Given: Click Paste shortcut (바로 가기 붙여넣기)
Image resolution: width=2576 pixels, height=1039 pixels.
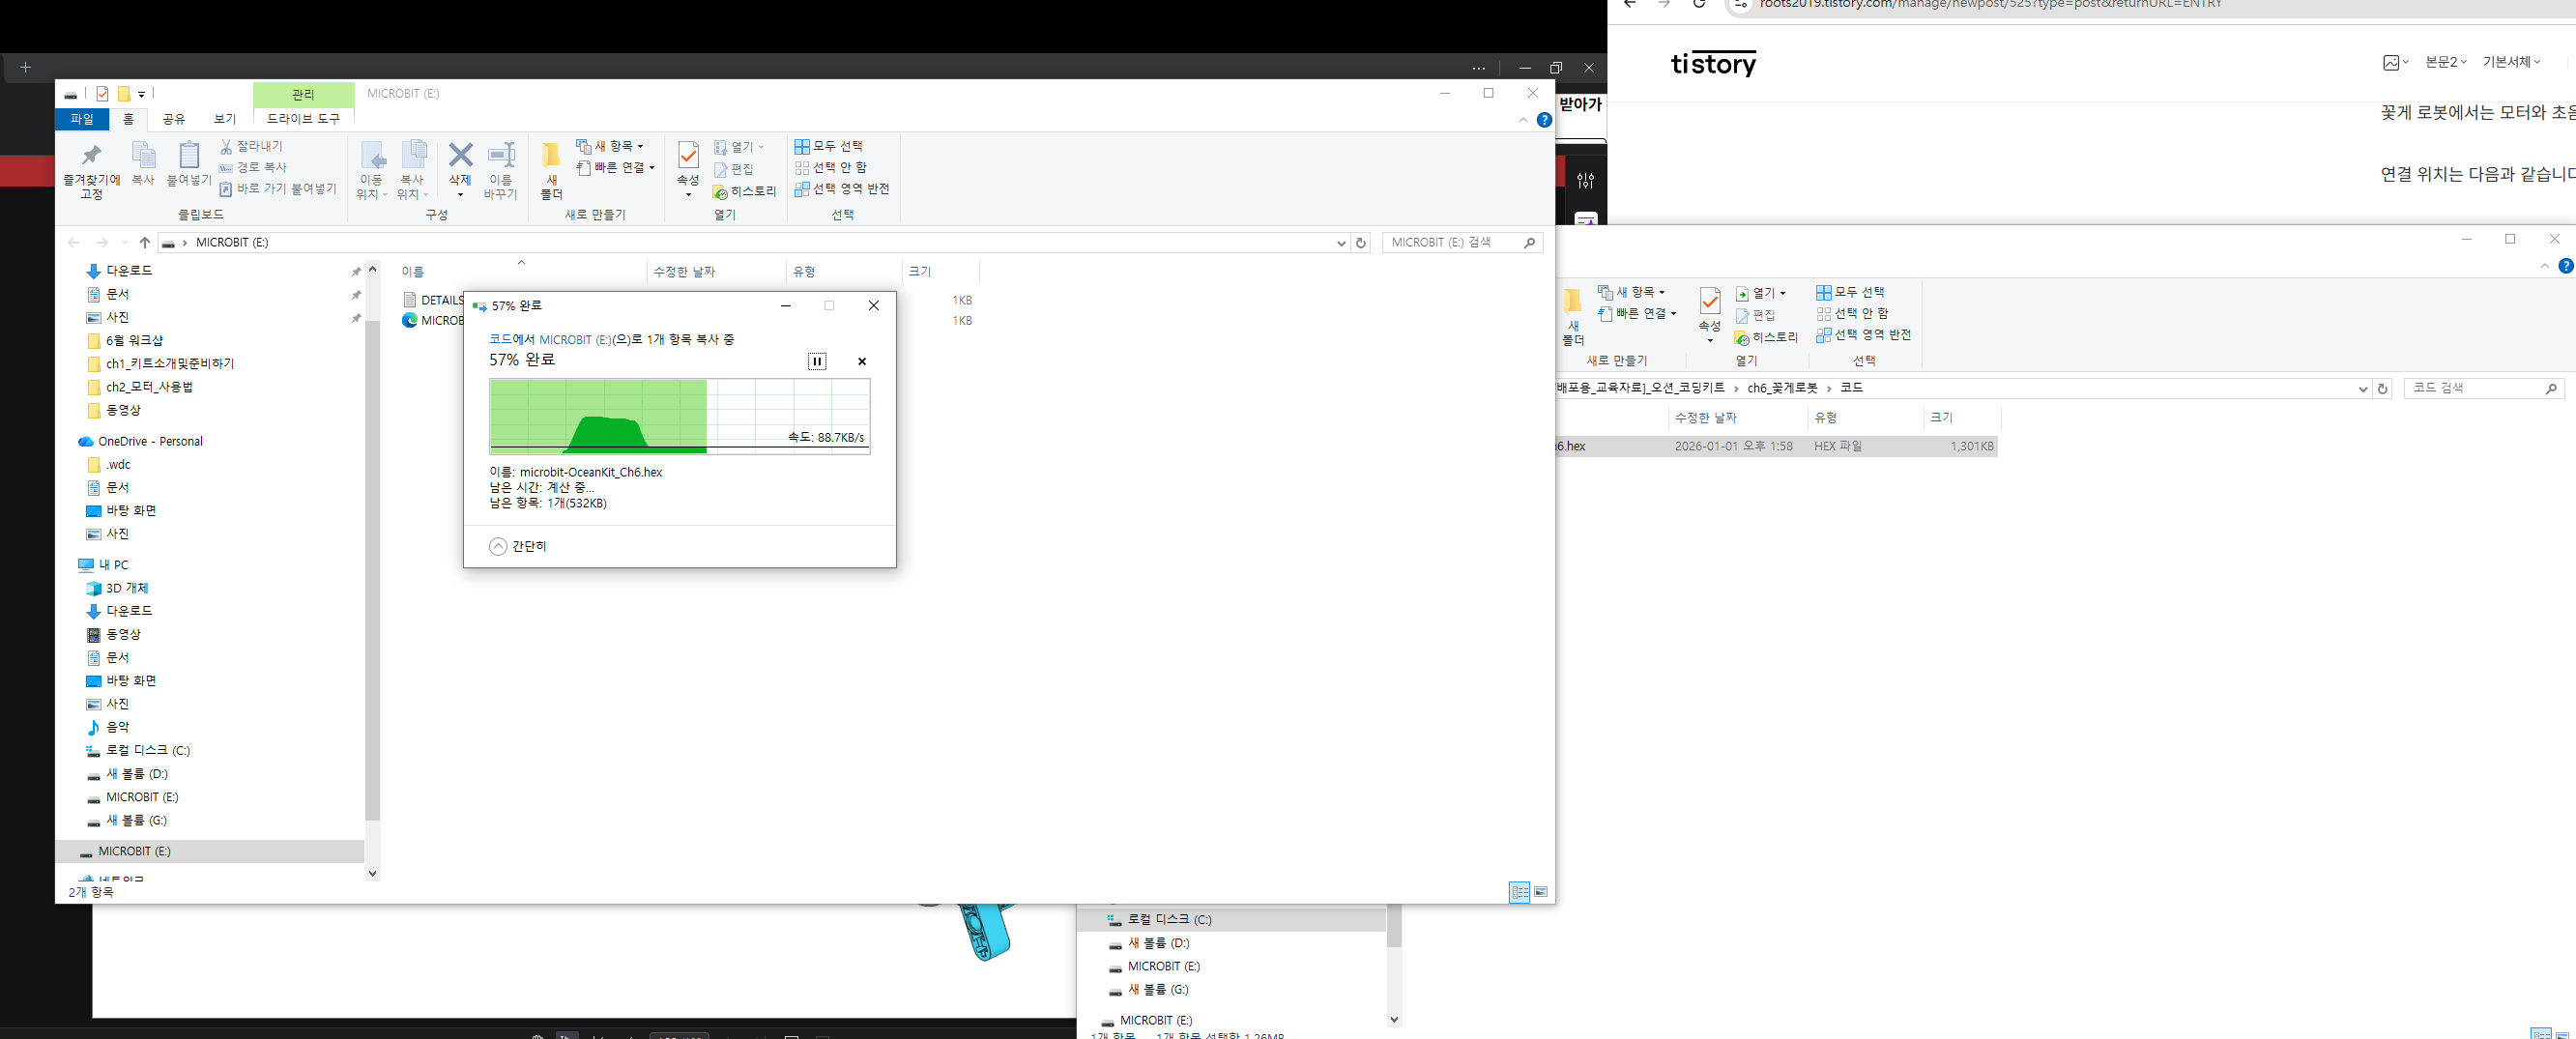Looking at the screenshot, I should [x=278, y=188].
